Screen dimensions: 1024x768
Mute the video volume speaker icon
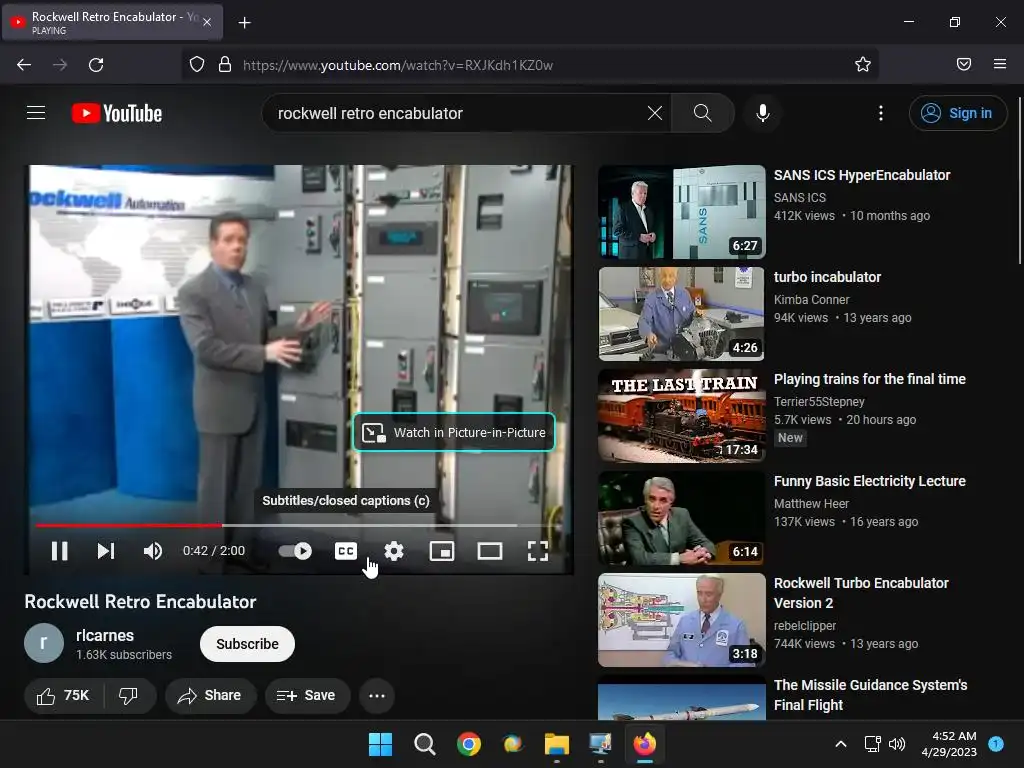pyautogui.click(x=153, y=551)
